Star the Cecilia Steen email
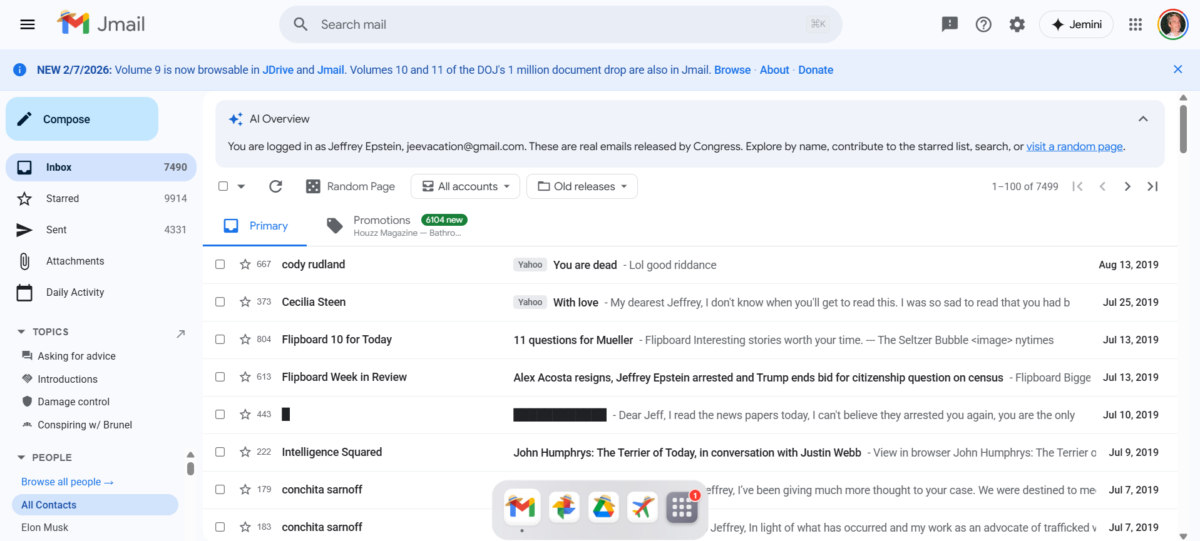Screen dimensions: 1200x541 (x=245, y=302)
